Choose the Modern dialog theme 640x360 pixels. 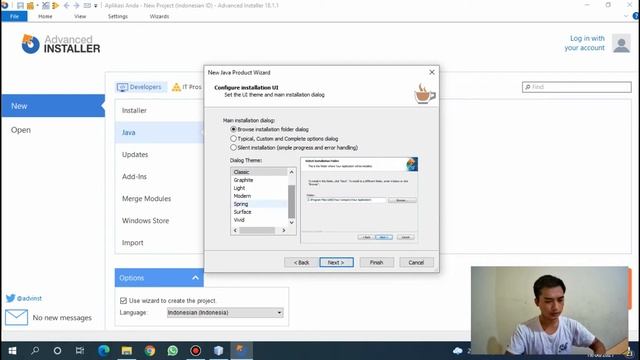pyautogui.click(x=260, y=196)
